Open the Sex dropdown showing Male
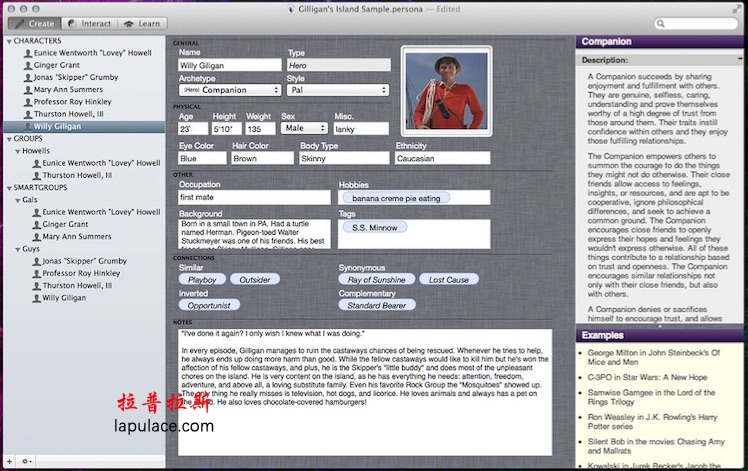Screen dimensions: 748x471 (x=304, y=128)
